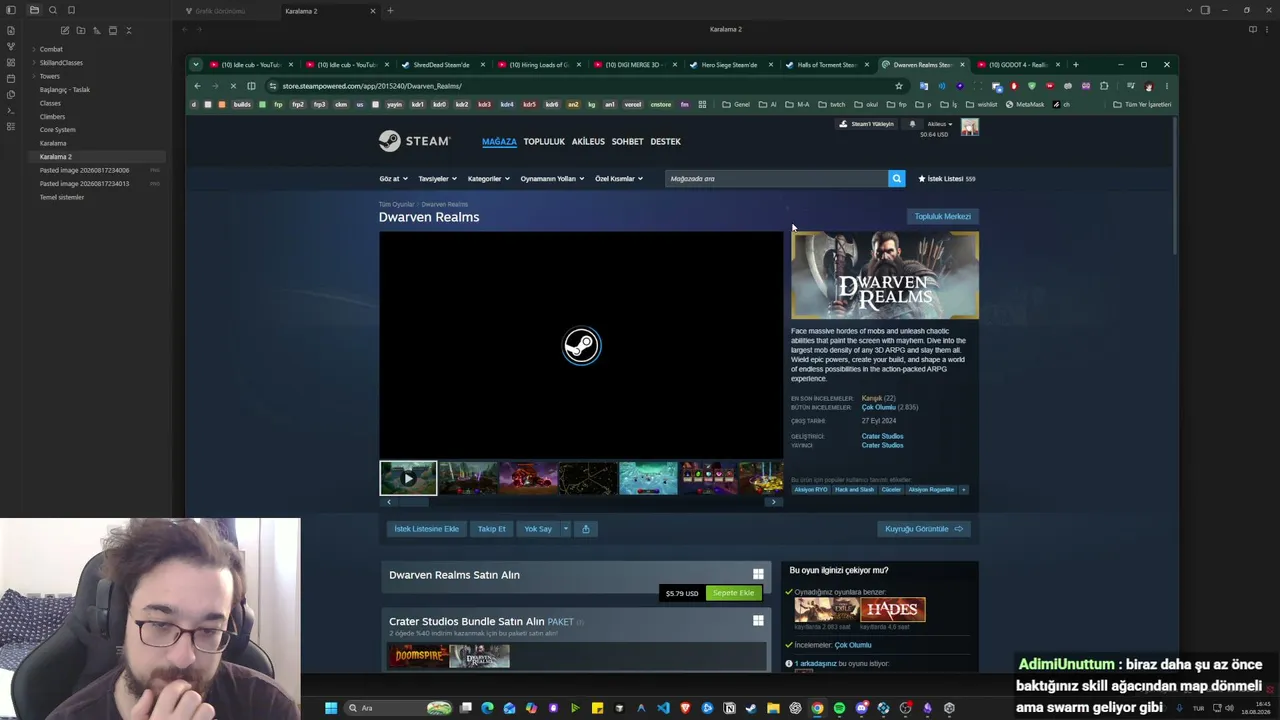Click the Steam logo on the store page
This screenshot has width=1280, height=720.
(414, 141)
